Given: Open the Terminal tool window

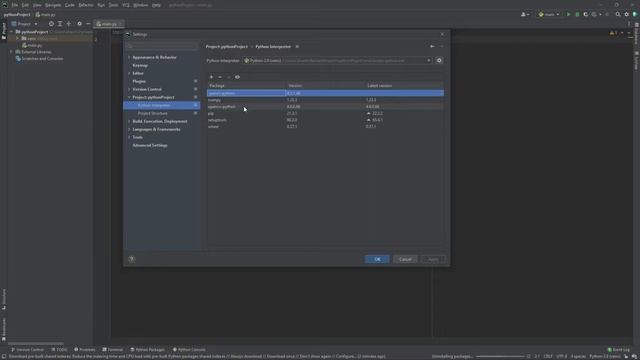Looking at the screenshot, I should [x=113, y=350].
